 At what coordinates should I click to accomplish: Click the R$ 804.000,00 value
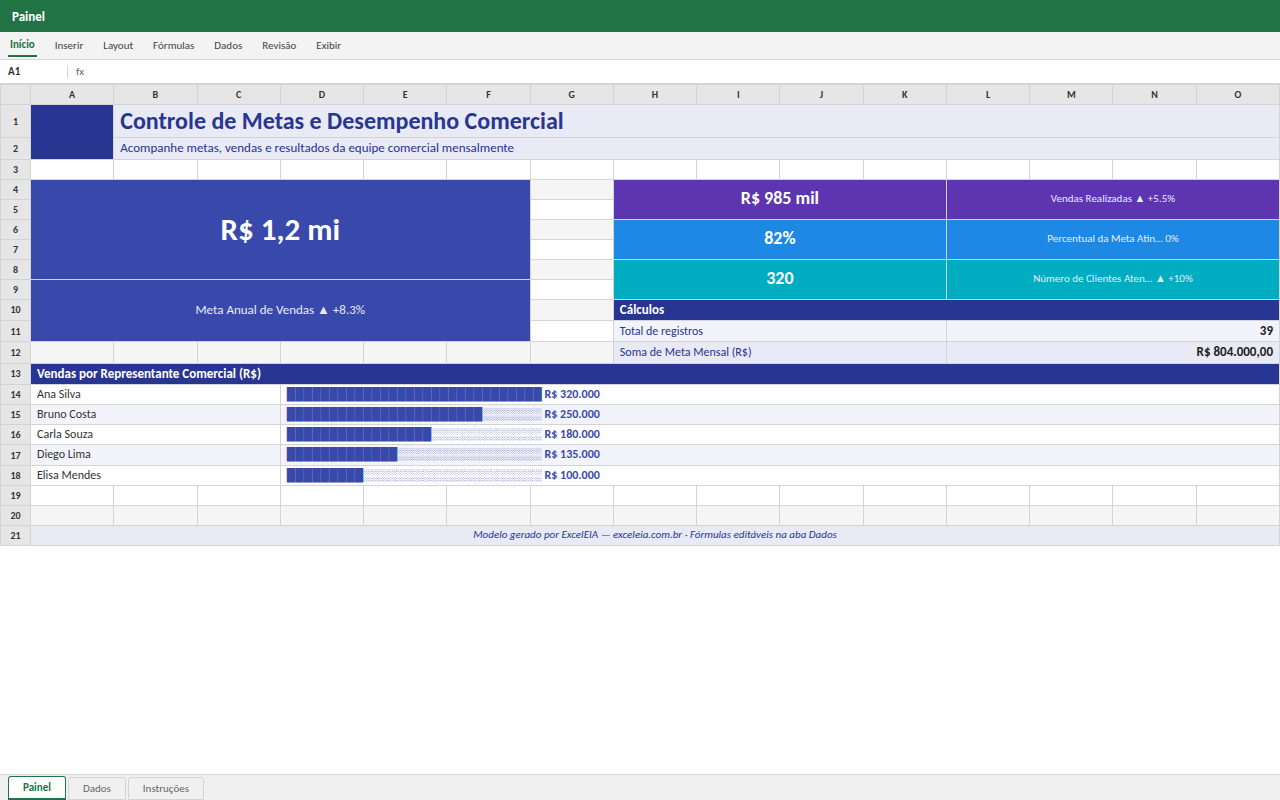pos(1113,352)
